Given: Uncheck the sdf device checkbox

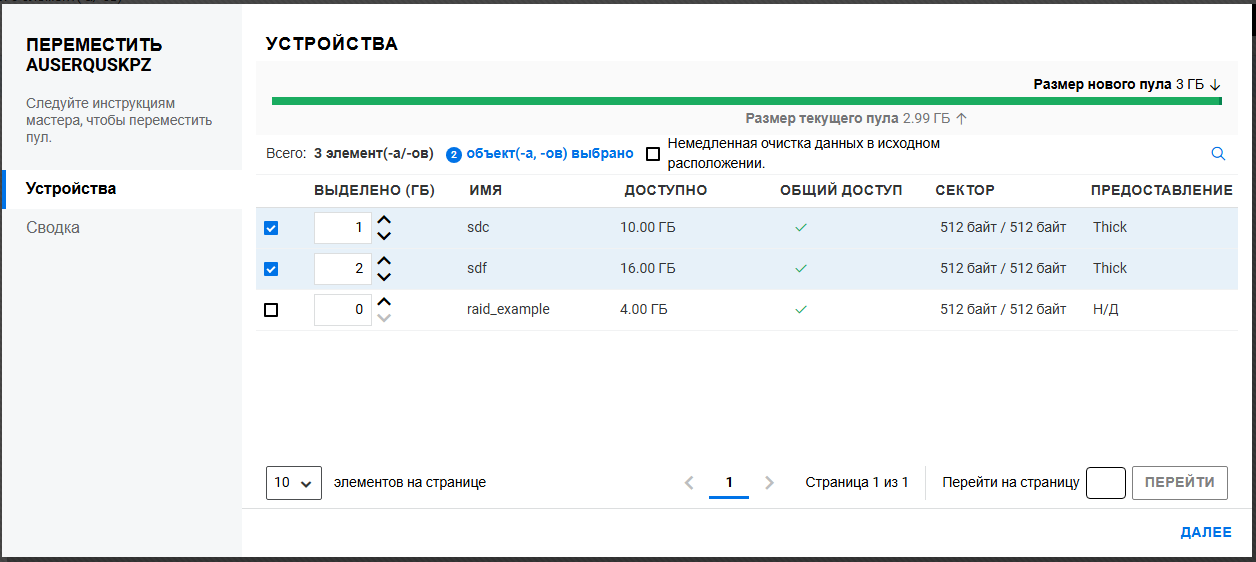Looking at the screenshot, I should coord(271,269).
